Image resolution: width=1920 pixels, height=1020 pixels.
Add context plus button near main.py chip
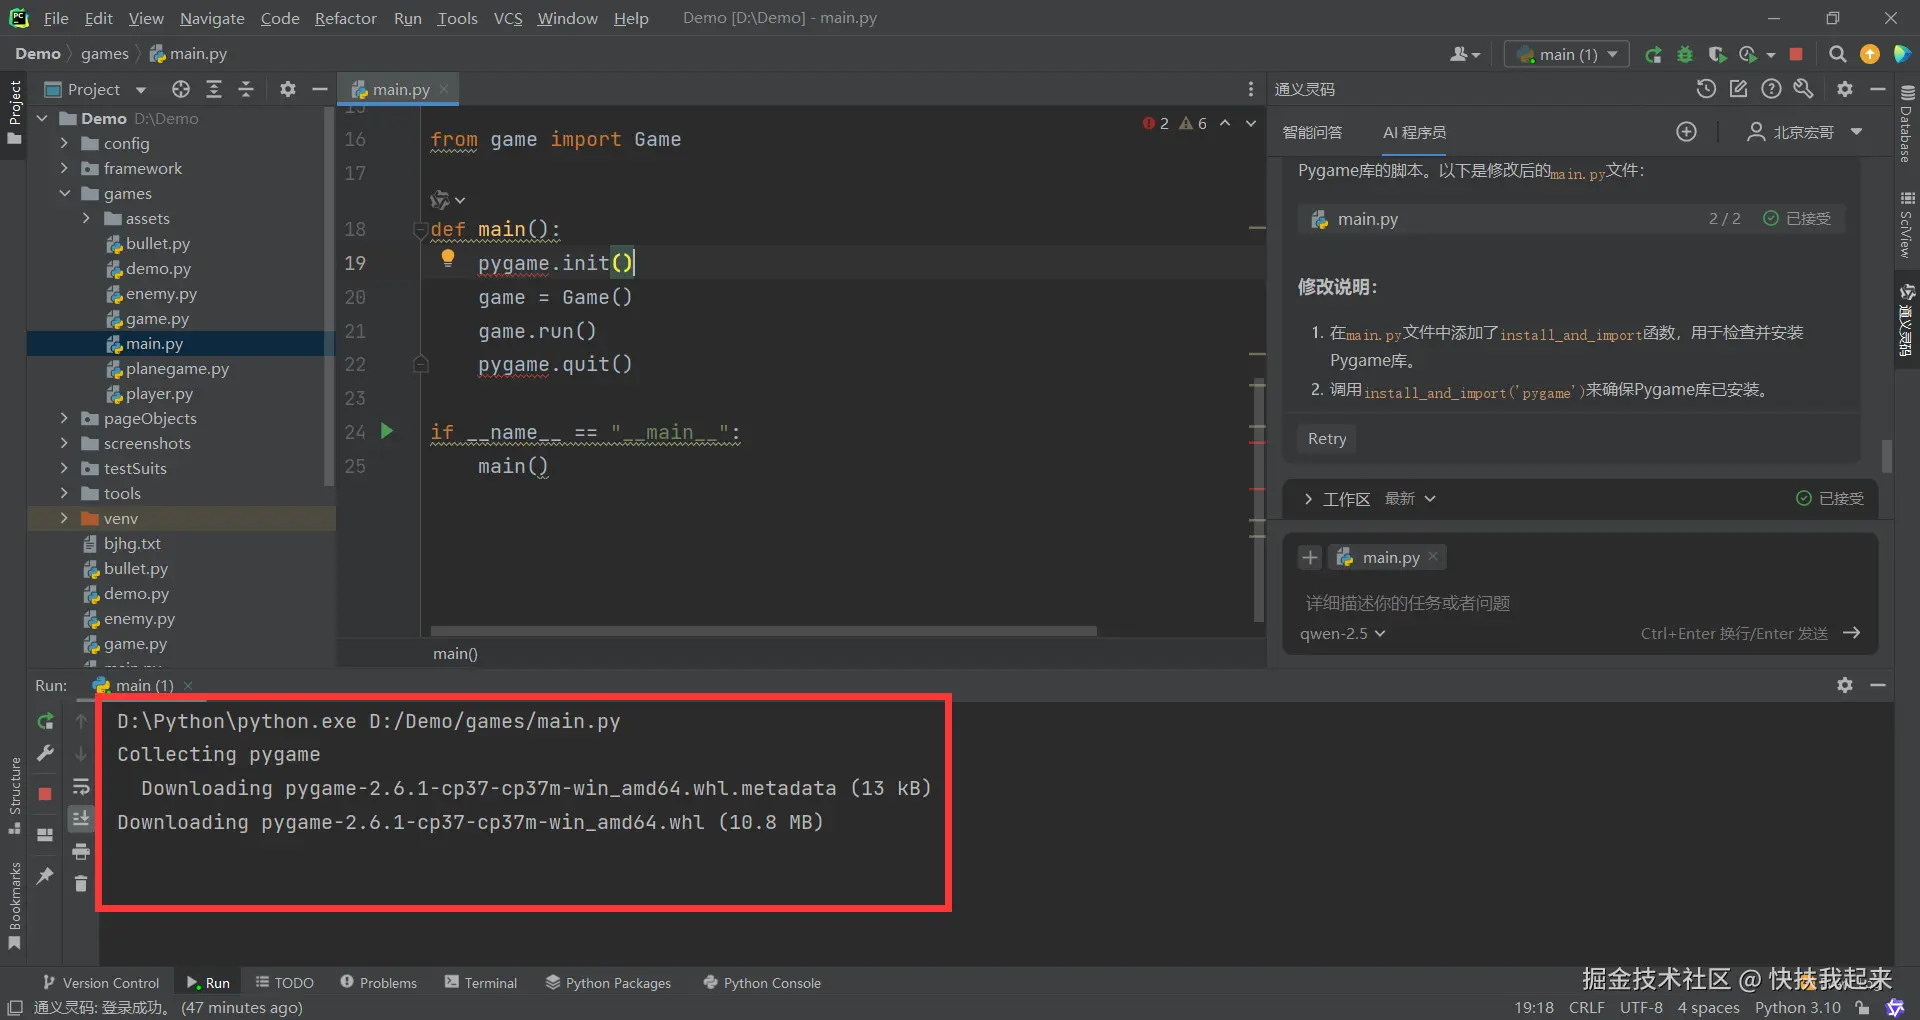coord(1310,557)
